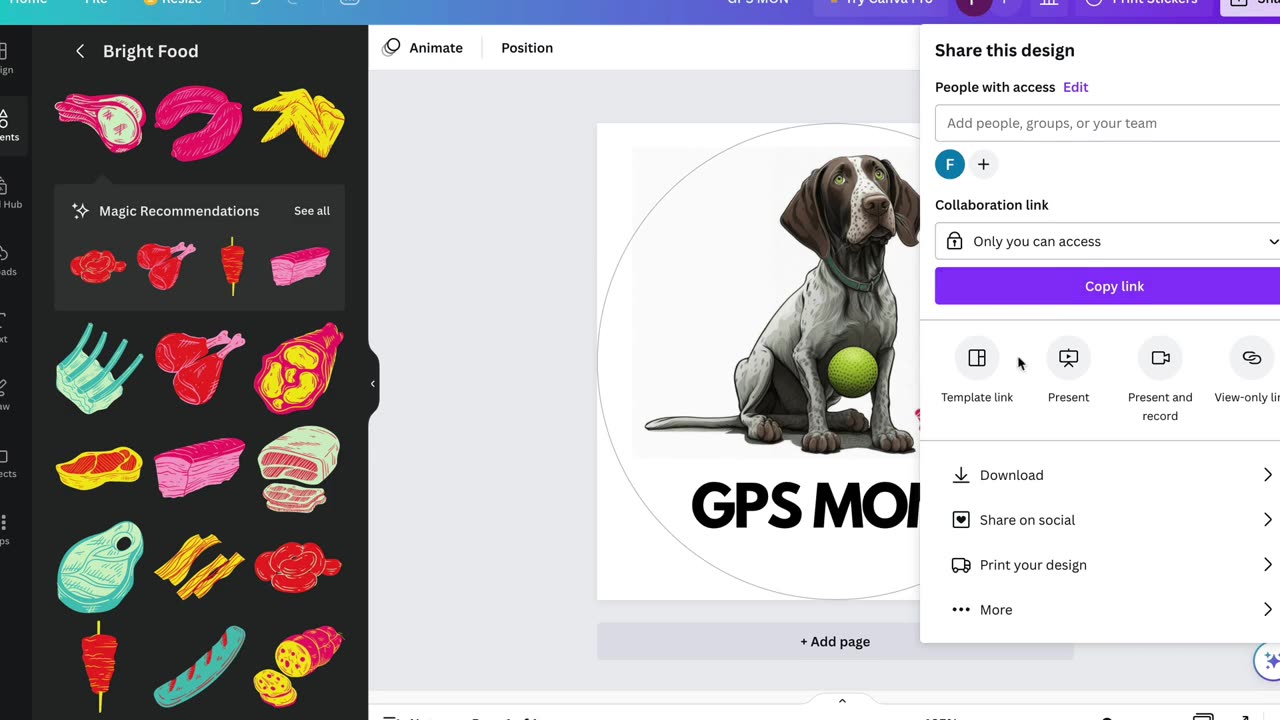The width and height of the screenshot is (1280, 720).
Task: Click the plus icon to add people
Action: pos(983,164)
